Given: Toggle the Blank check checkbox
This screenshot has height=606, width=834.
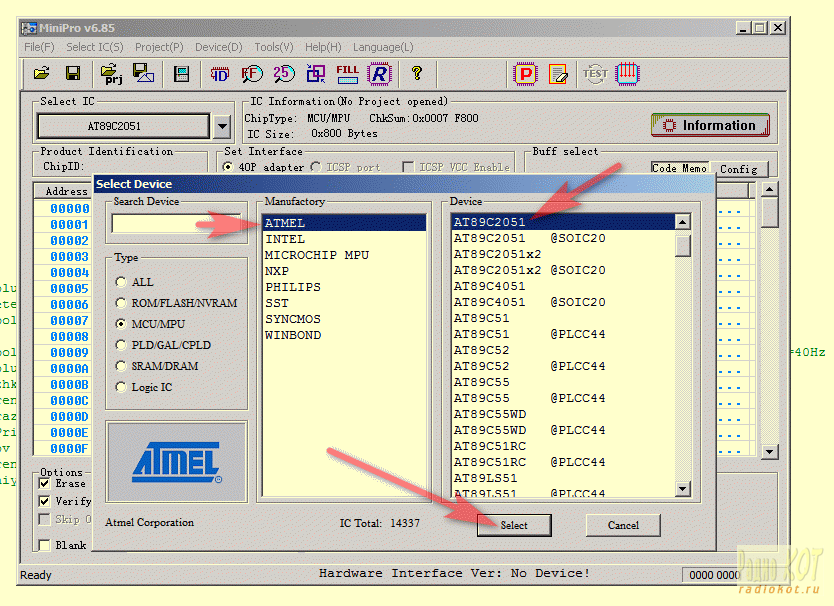Looking at the screenshot, I should coord(45,545).
